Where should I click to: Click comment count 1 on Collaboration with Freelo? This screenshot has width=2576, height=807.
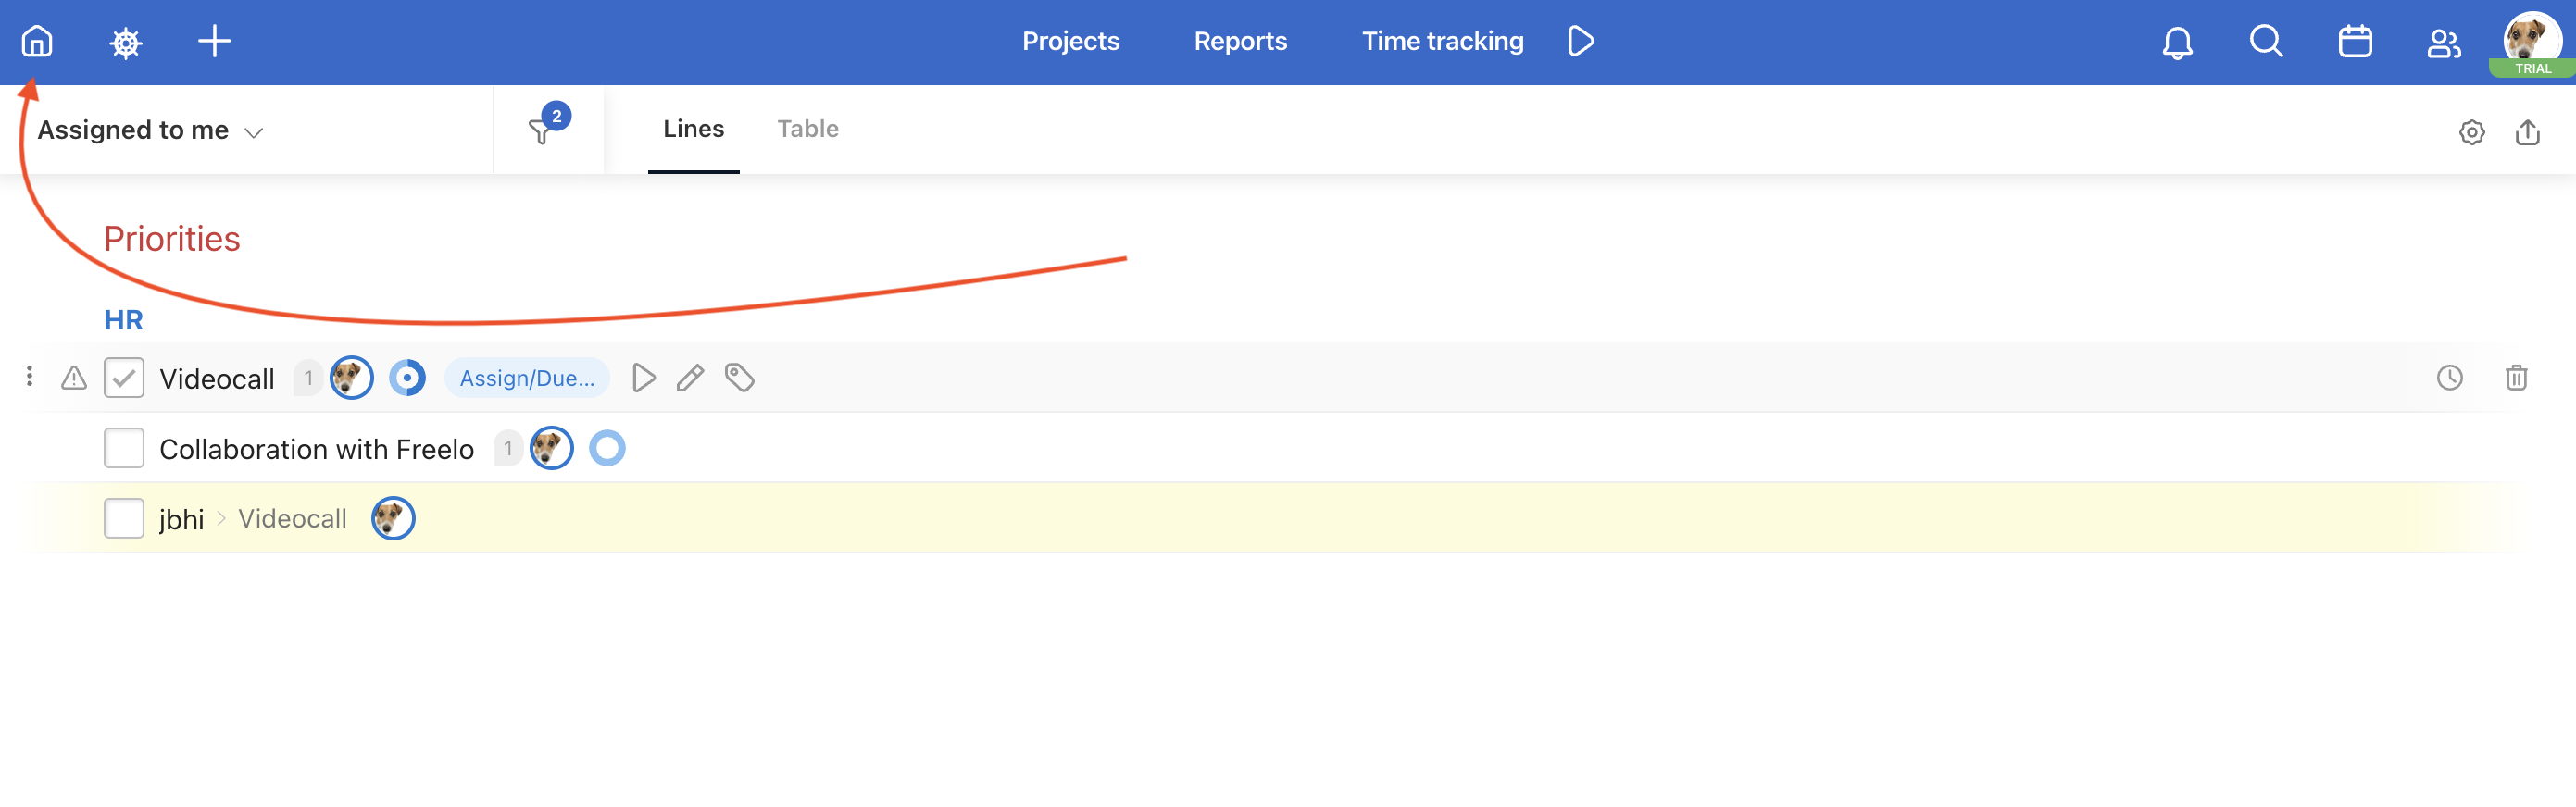[x=508, y=447]
